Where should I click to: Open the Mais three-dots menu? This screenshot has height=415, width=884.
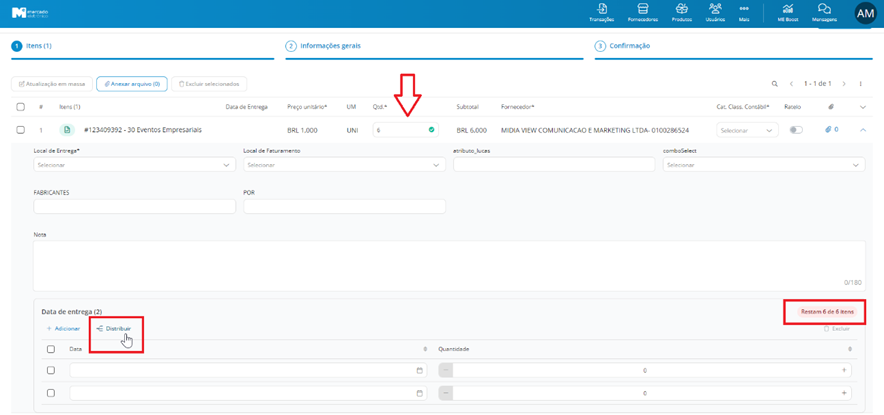tap(744, 8)
